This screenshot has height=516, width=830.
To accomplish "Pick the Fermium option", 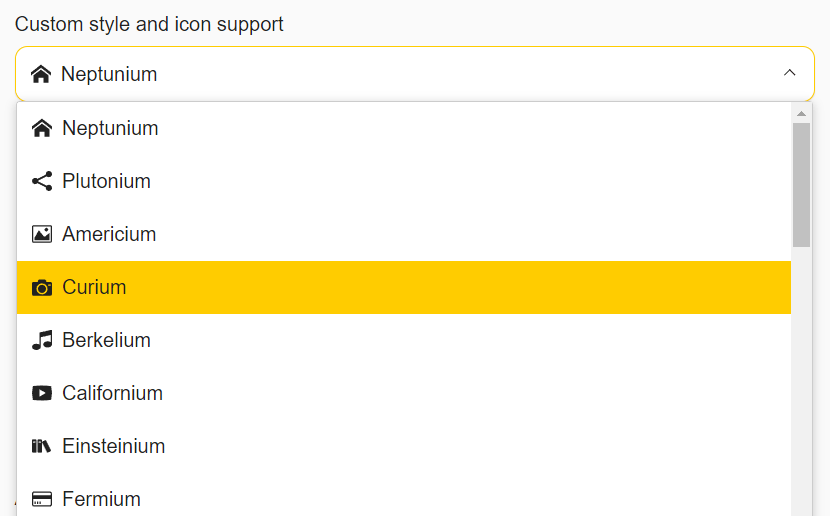I will (x=404, y=496).
